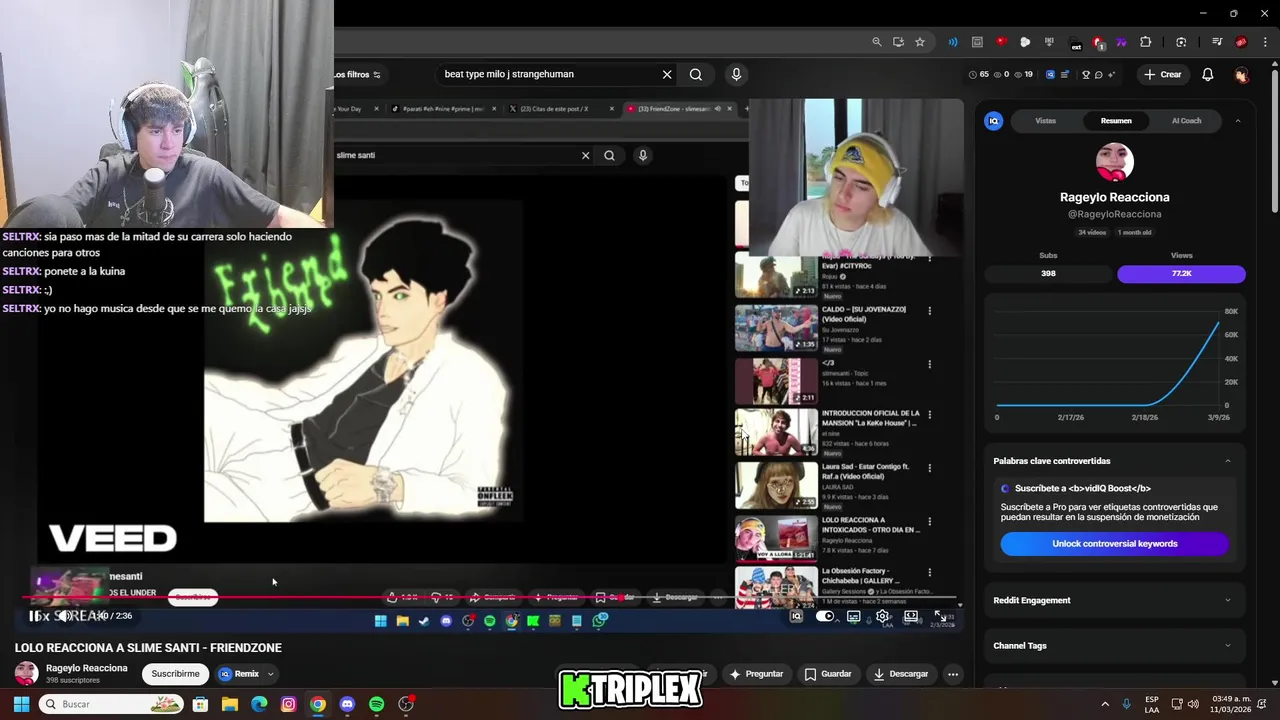
Task: Click the vidIQ IQ logo in panel header
Action: pos(993,121)
